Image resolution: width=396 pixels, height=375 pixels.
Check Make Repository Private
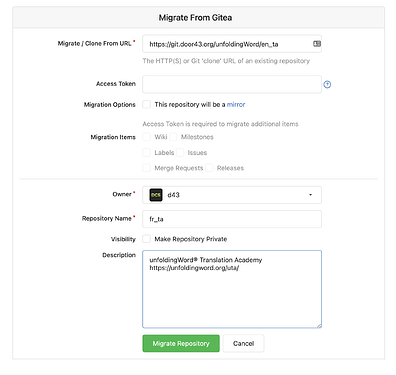(x=147, y=239)
